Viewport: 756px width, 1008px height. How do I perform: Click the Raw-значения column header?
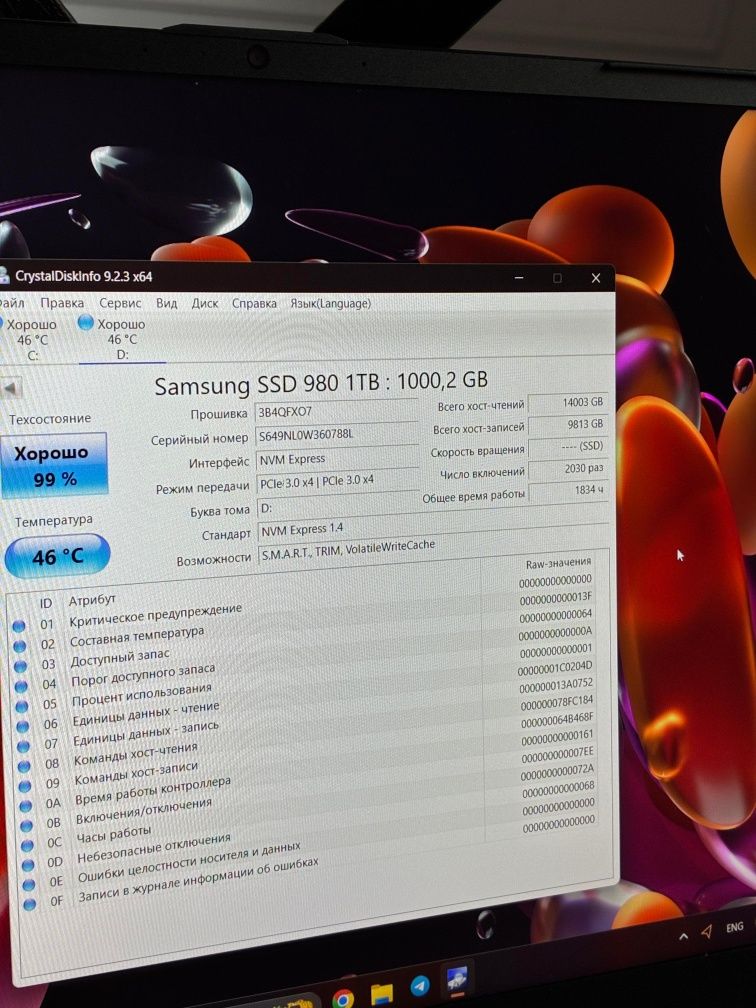click(x=558, y=564)
